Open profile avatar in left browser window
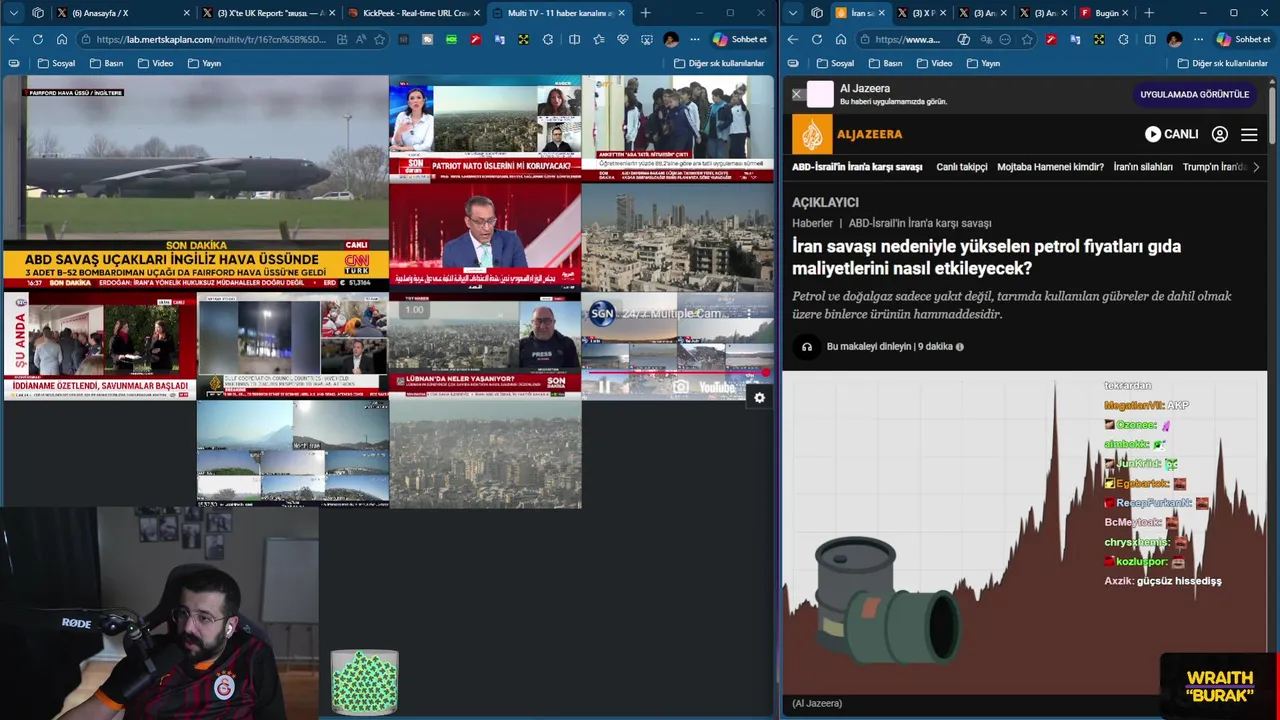The width and height of the screenshot is (1280, 720). point(671,39)
